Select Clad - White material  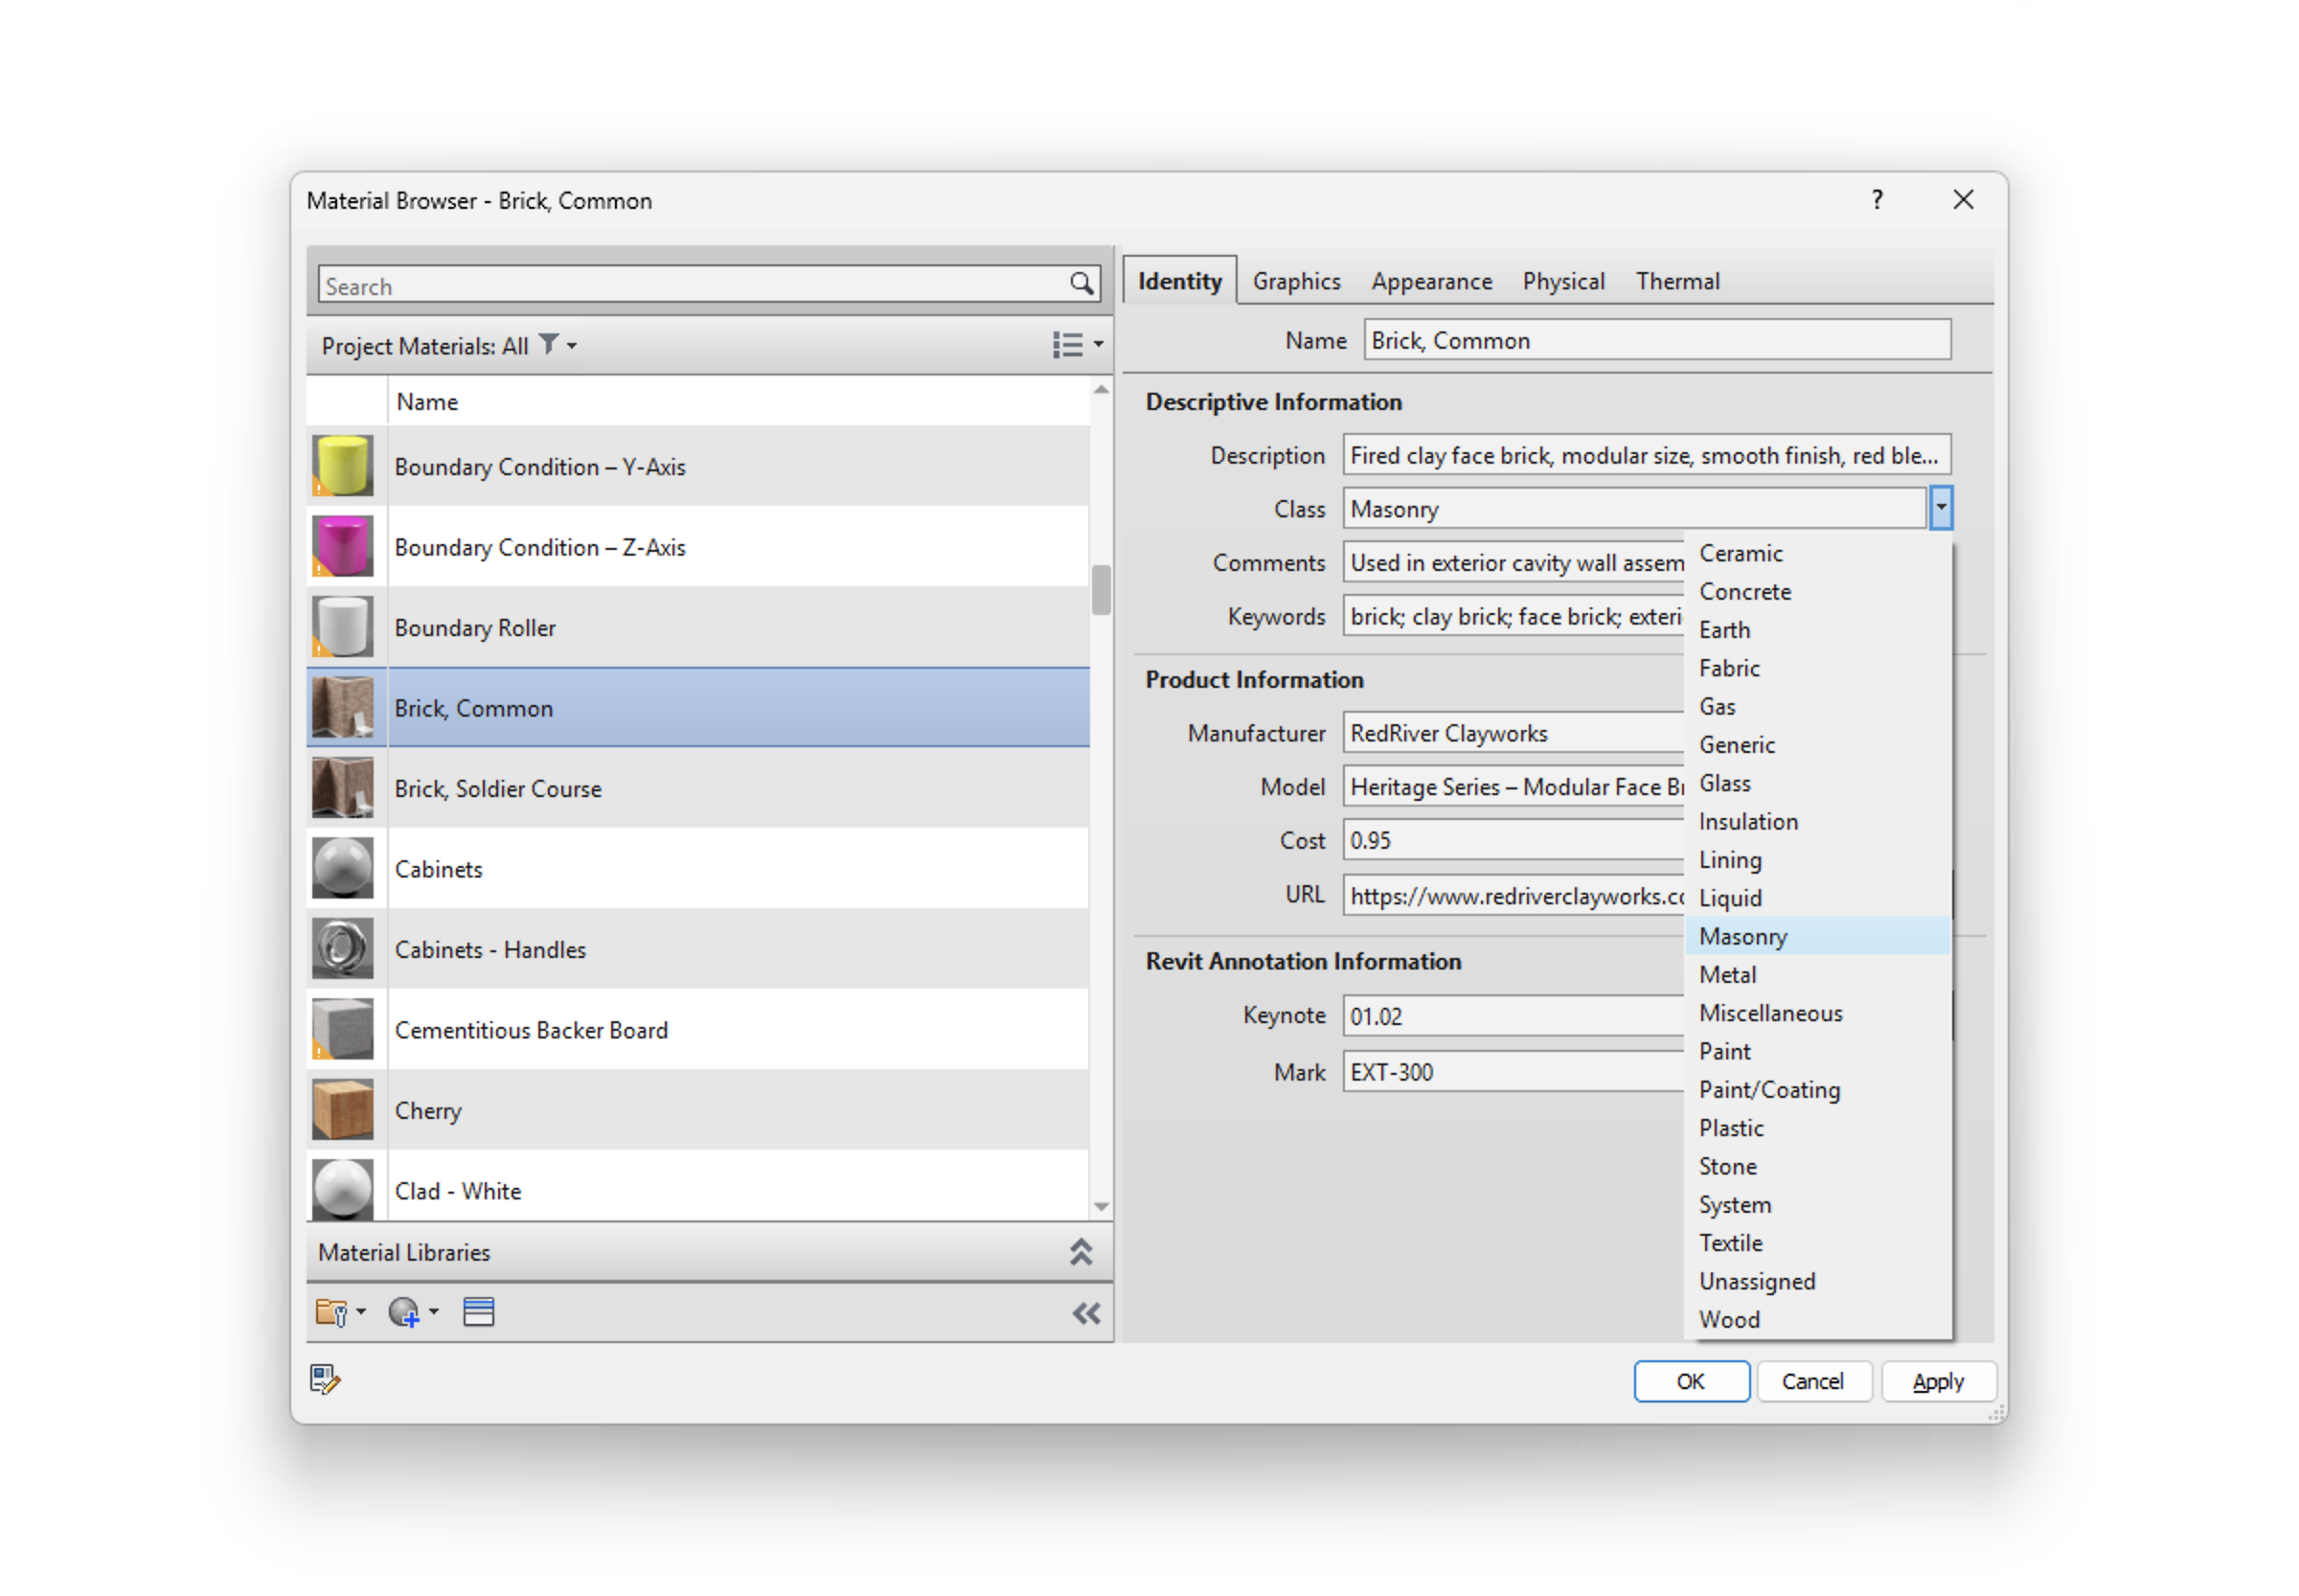coord(697,1188)
